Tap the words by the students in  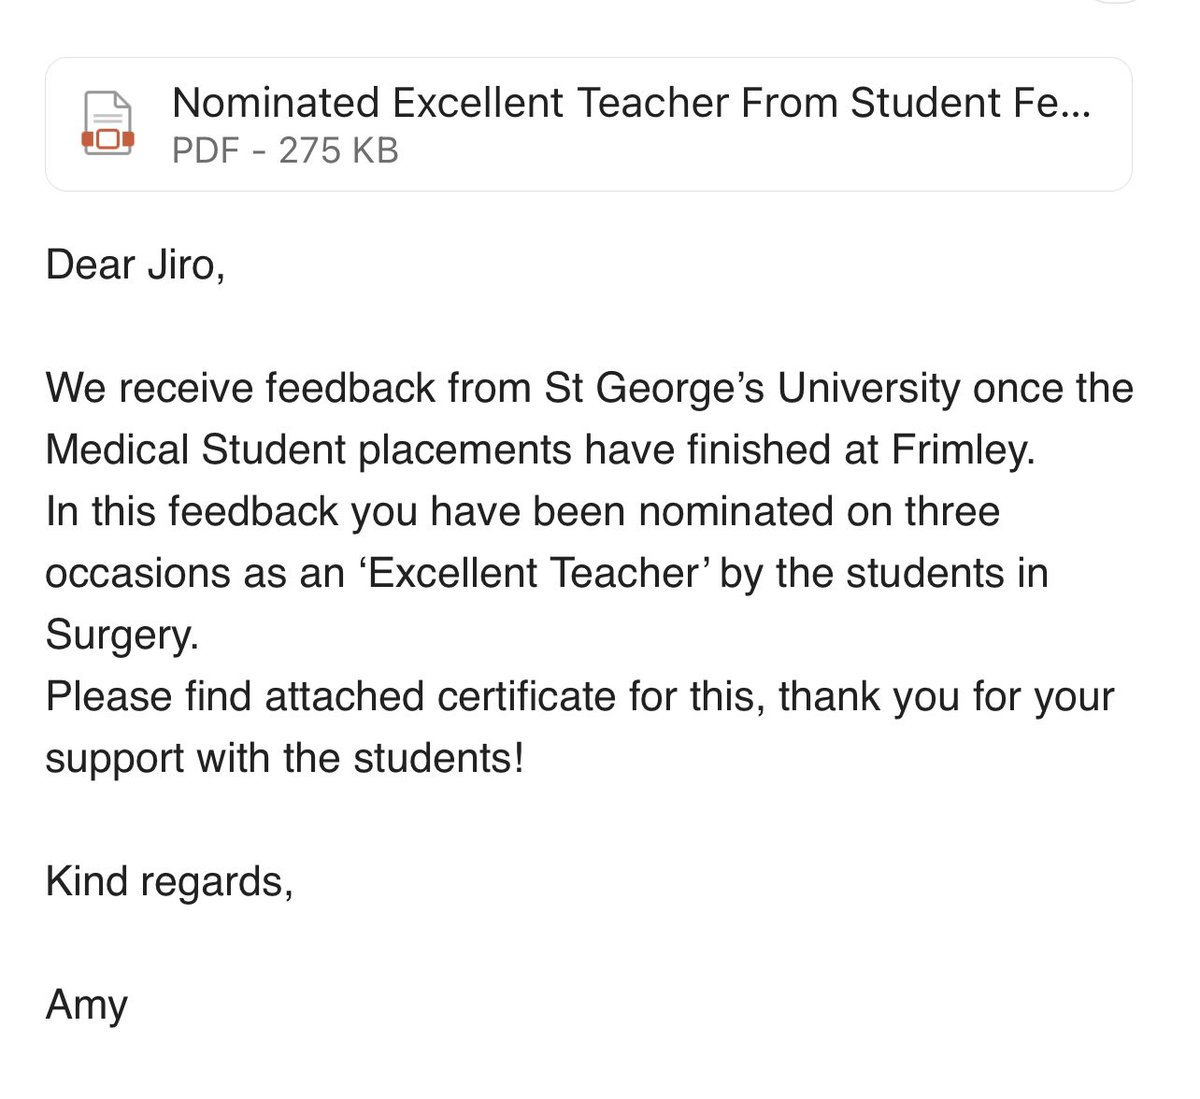884,574
